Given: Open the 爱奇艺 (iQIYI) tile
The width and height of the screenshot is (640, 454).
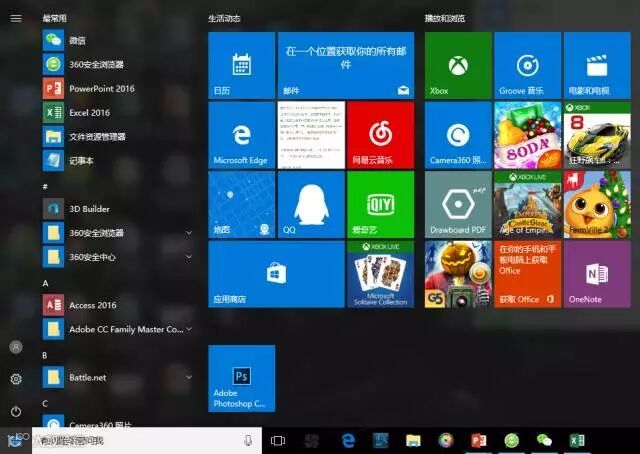Looking at the screenshot, I should pos(380,205).
